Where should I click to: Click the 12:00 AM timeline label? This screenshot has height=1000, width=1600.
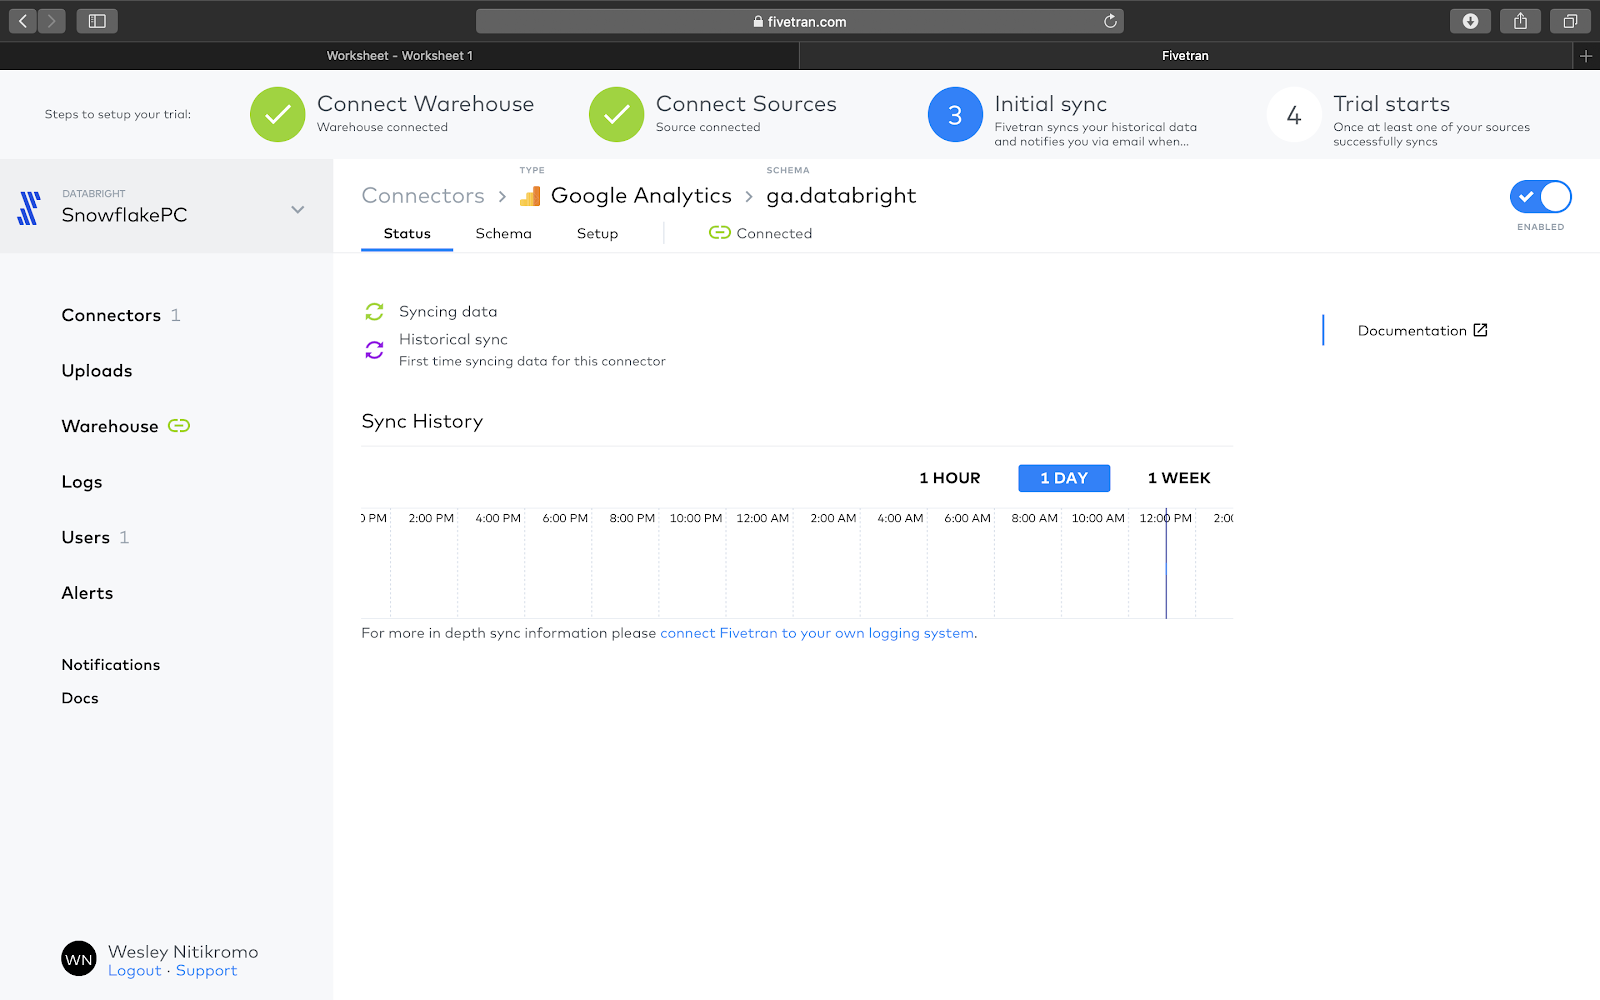pos(763,518)
